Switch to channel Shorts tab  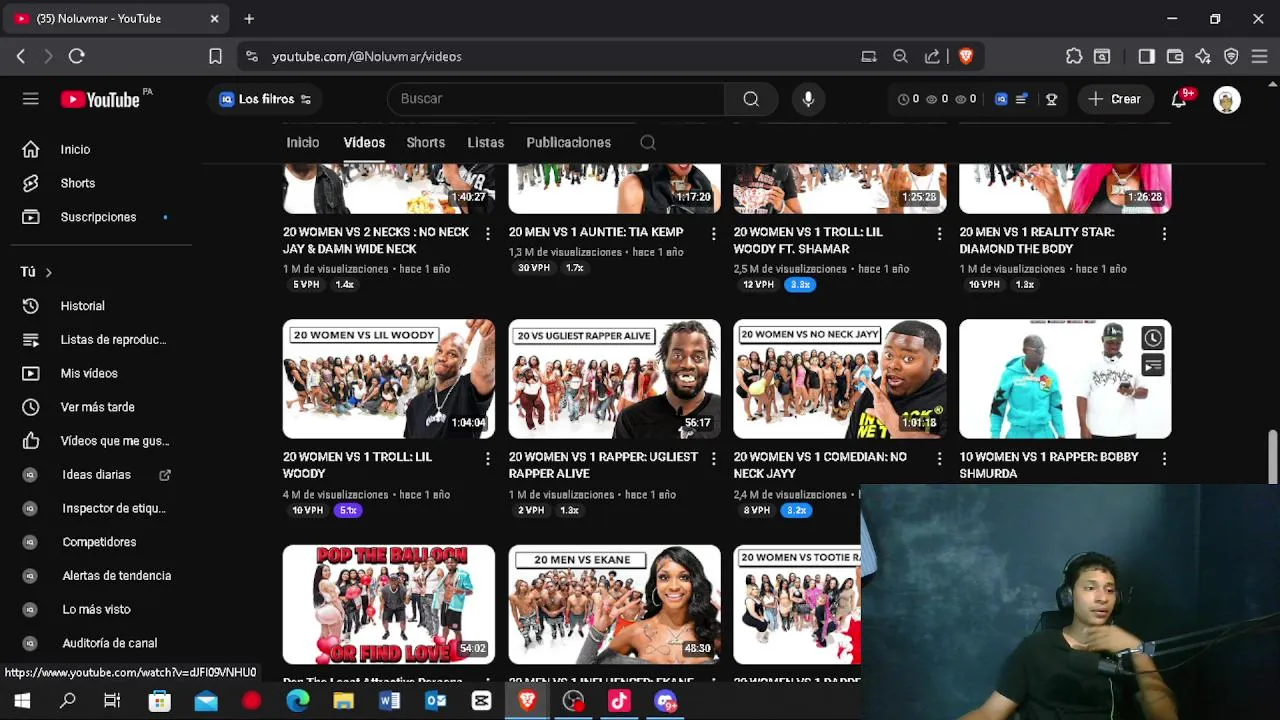pyautogui.click(x=425, y=142)
